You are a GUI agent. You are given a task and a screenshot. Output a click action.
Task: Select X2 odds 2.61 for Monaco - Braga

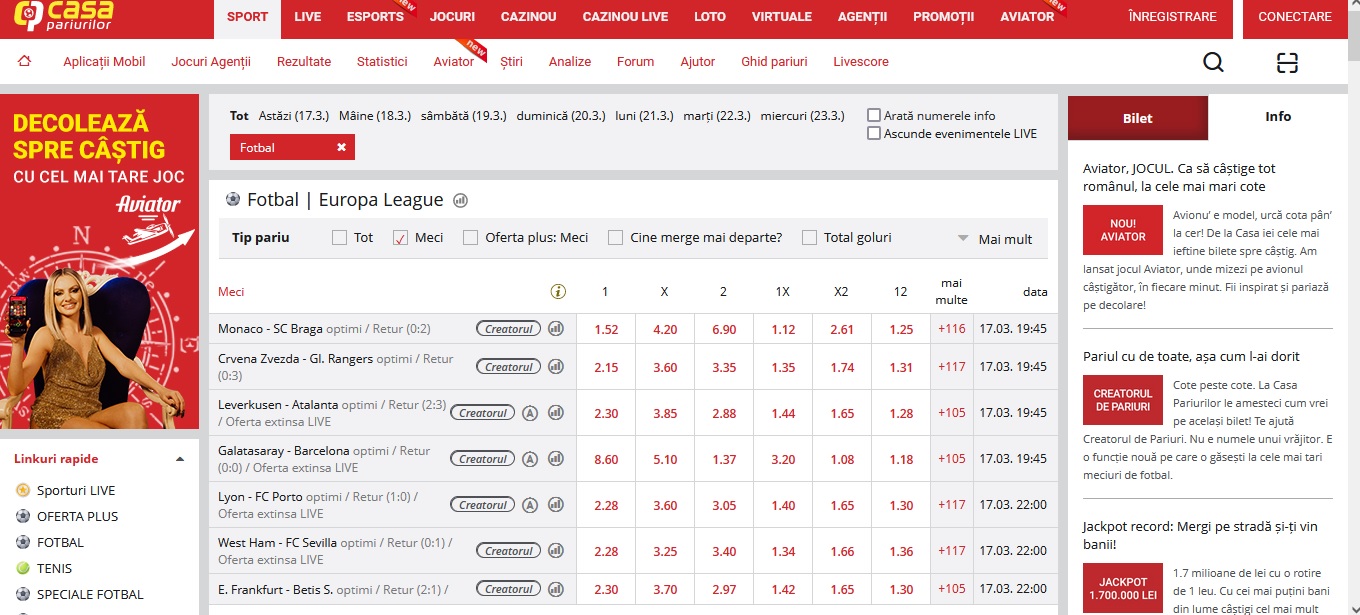[842, 329]
